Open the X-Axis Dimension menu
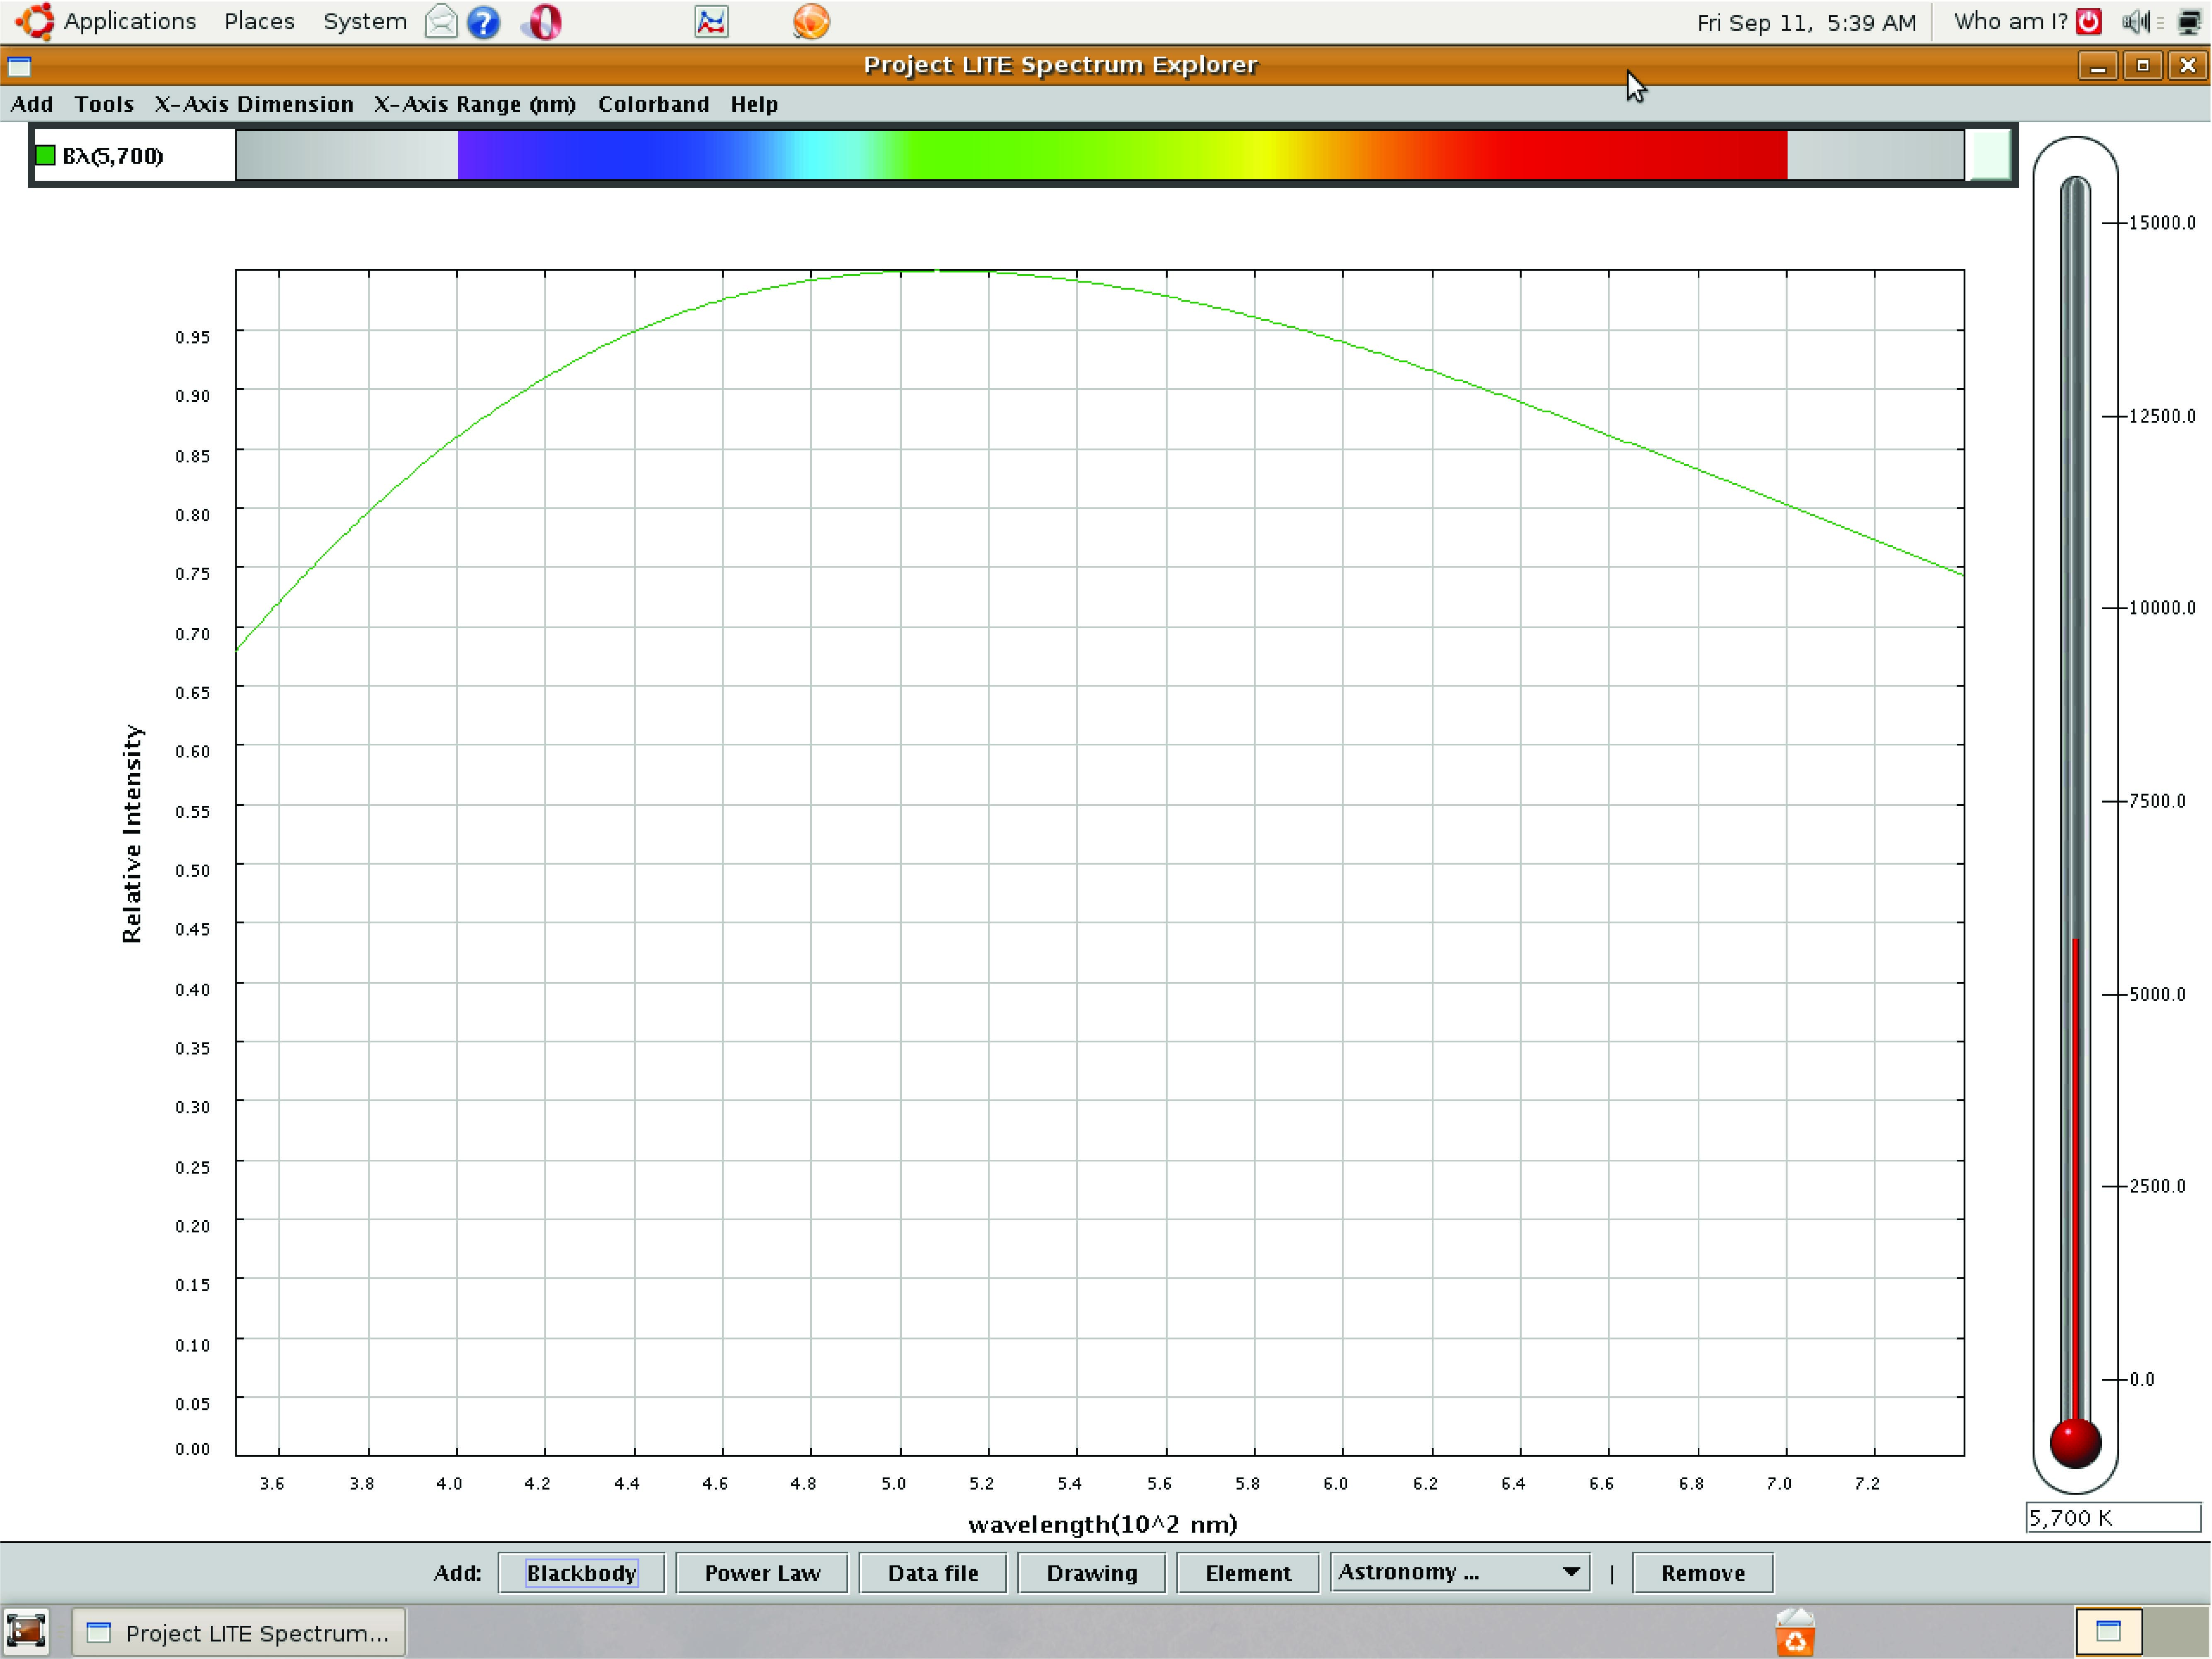This screenshot has width=2212, height=1659. coord(254,104)
